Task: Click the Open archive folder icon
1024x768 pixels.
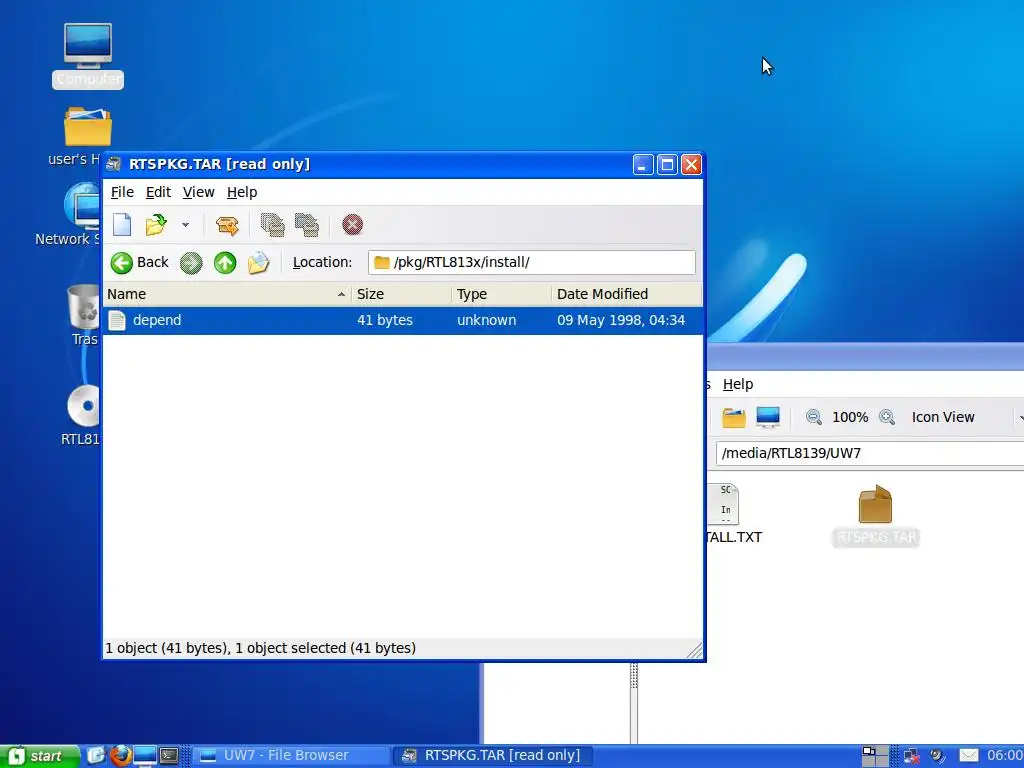Action: (x=155, y=225)
